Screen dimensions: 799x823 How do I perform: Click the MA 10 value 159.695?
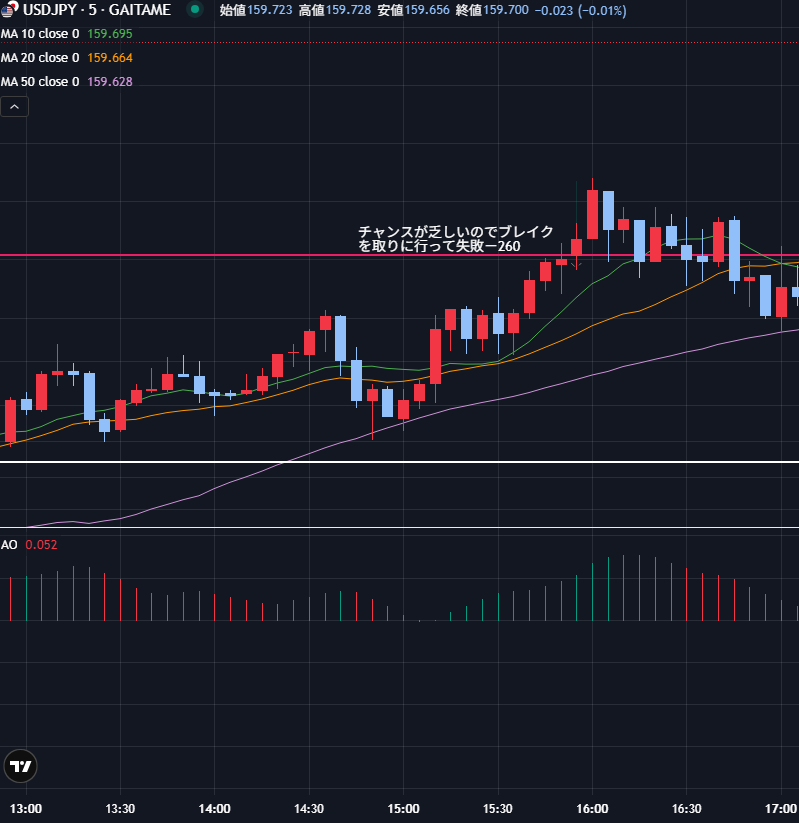coord(110,33)
